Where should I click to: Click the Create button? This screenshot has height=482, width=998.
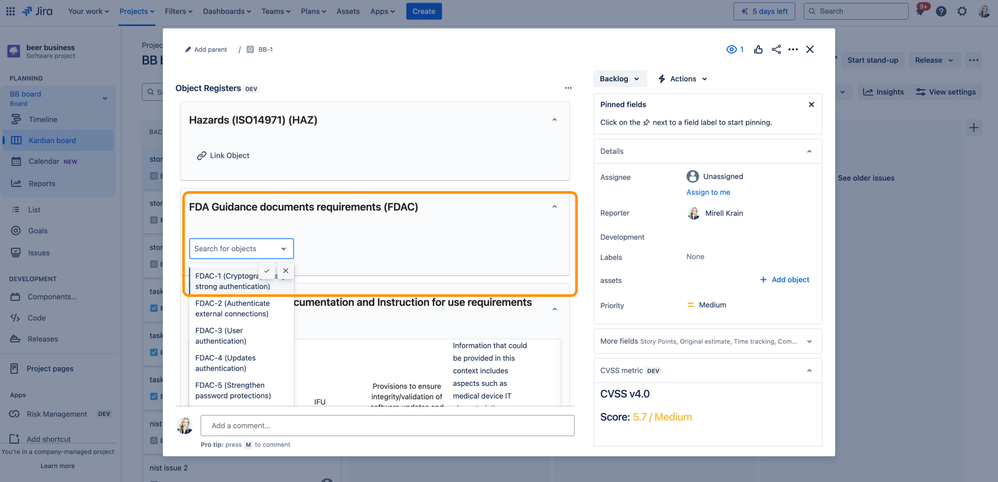click(x=424, y=11)
